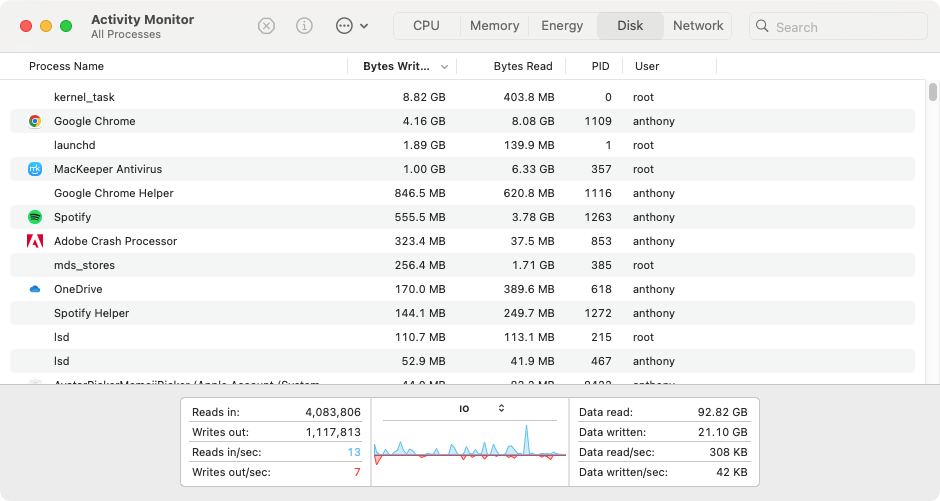The height and width of the screenshot is (501, 940).
Task: Sort by the User column header
Action: point(647,66)
